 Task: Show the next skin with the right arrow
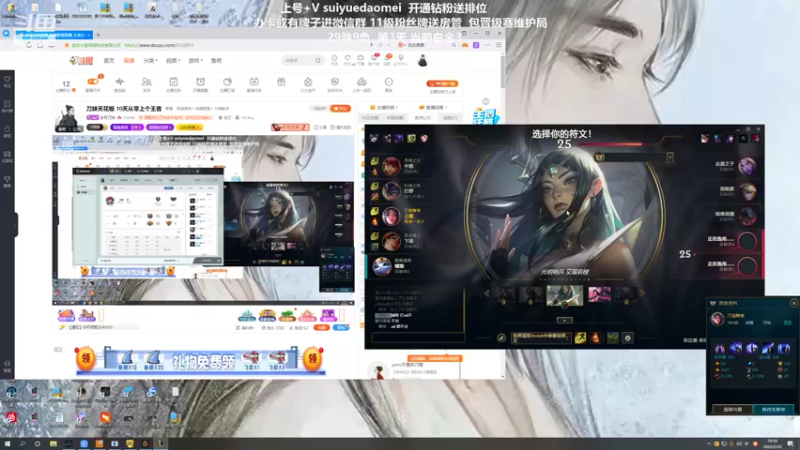pos(642,293)
